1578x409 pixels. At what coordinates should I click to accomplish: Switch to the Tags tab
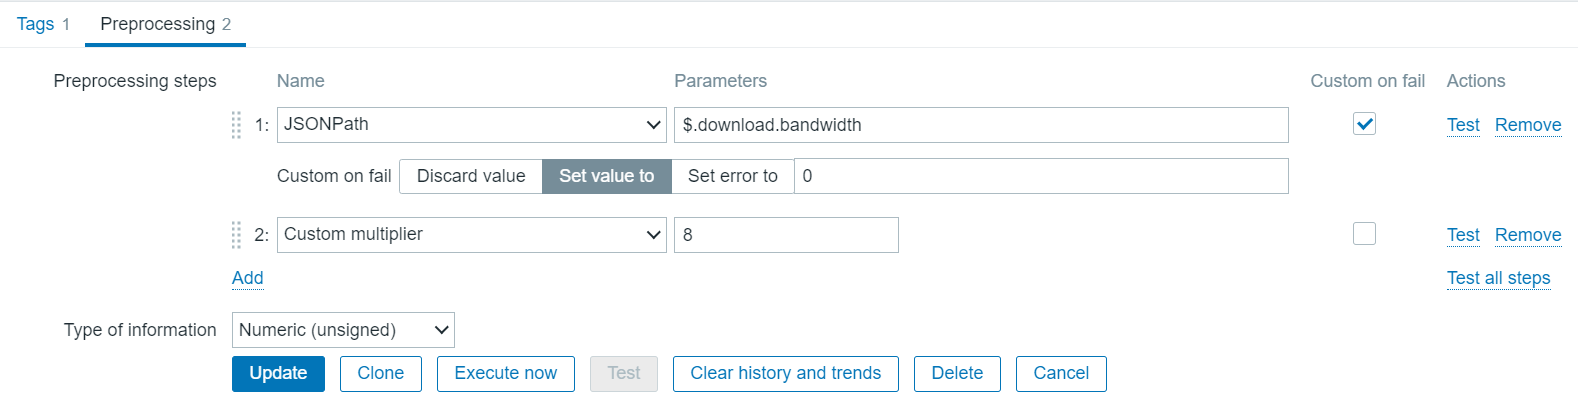click(43, 24)
